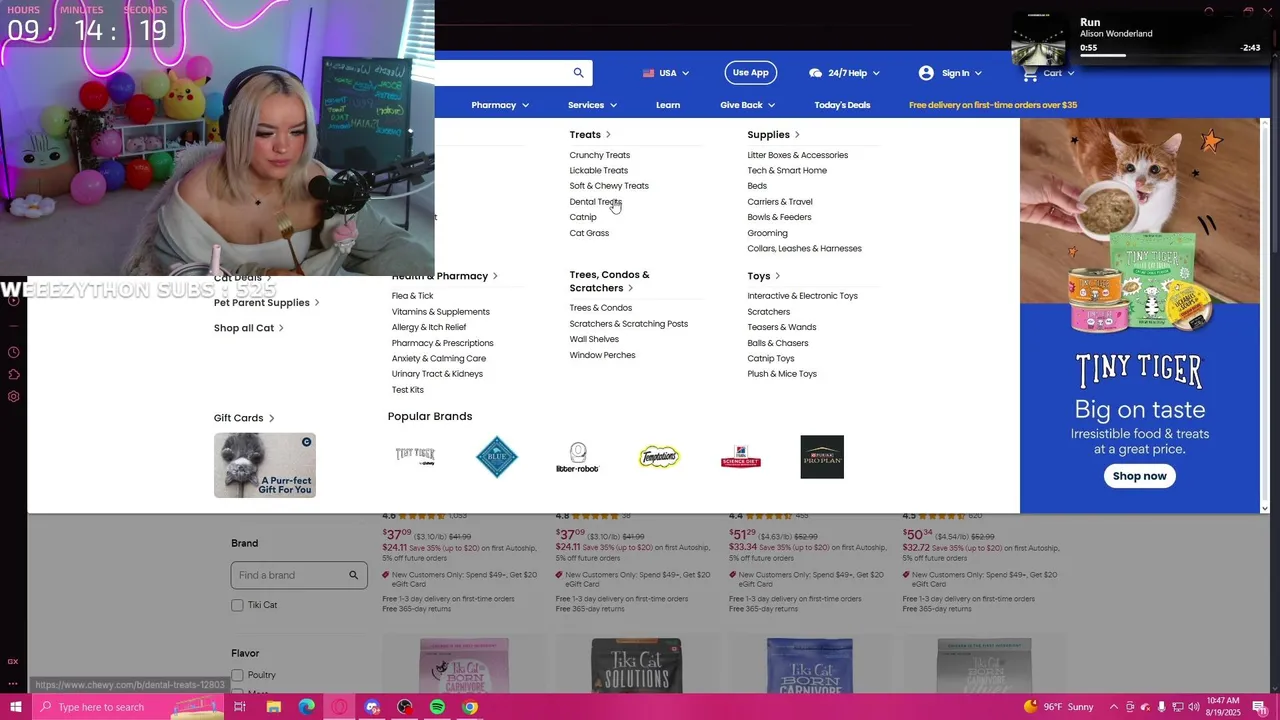Open the Opera GX sidebar history clock
Viewport: 1280px width, 720px height.
click(x=13, y=352)
